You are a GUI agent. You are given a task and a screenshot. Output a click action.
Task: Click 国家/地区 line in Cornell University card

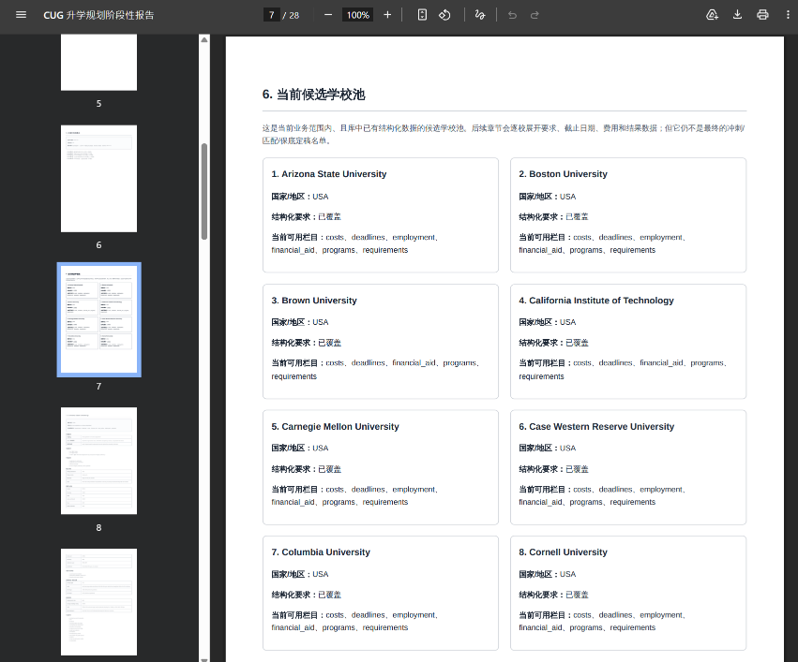547,574
